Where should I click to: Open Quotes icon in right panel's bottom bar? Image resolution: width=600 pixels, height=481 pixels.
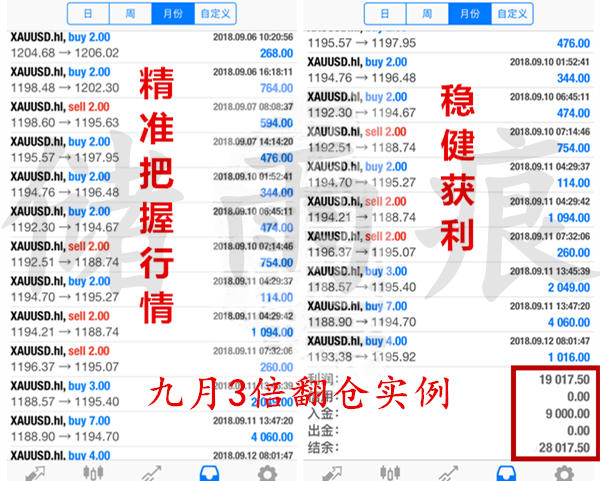328,472
